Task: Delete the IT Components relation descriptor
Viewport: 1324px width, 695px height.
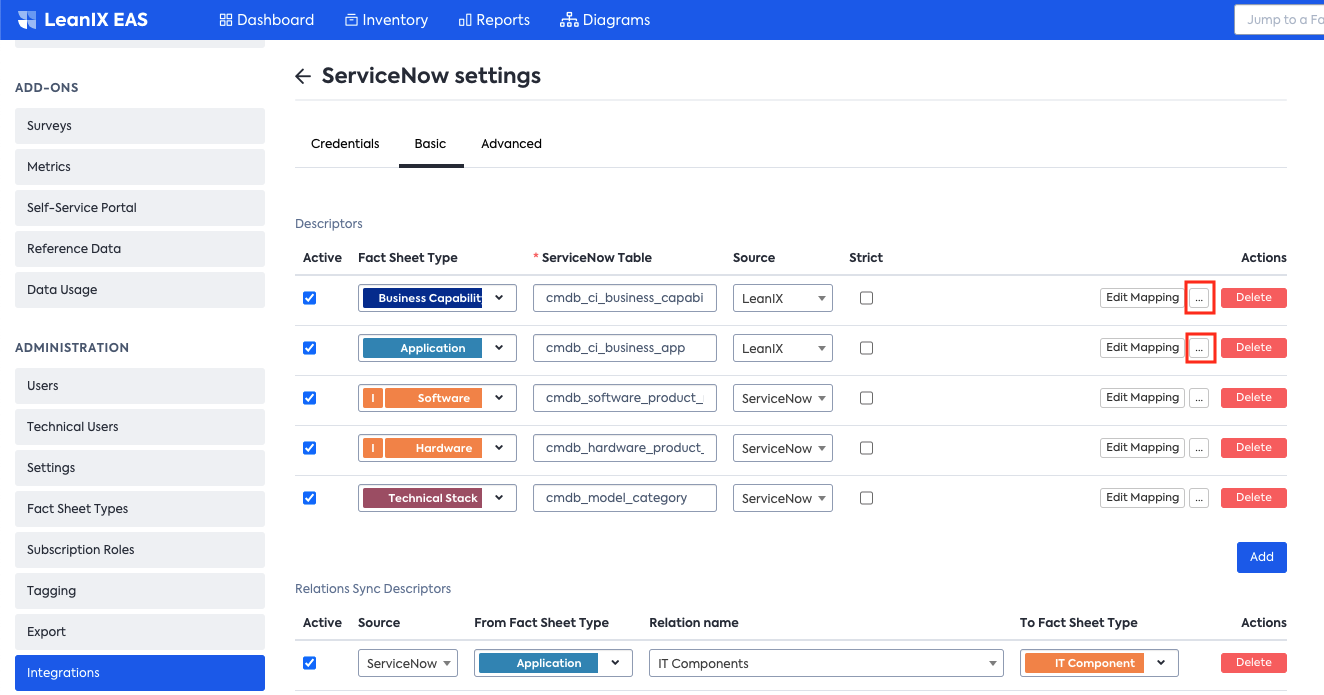Action: tap(1254, 663)
